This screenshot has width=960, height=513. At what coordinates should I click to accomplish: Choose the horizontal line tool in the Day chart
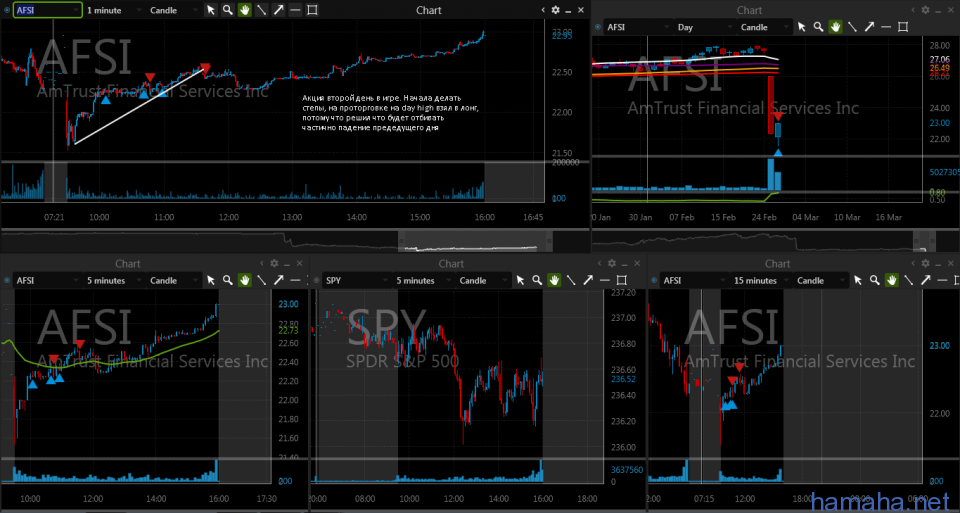pyautogui.click(x=886, y=27)
